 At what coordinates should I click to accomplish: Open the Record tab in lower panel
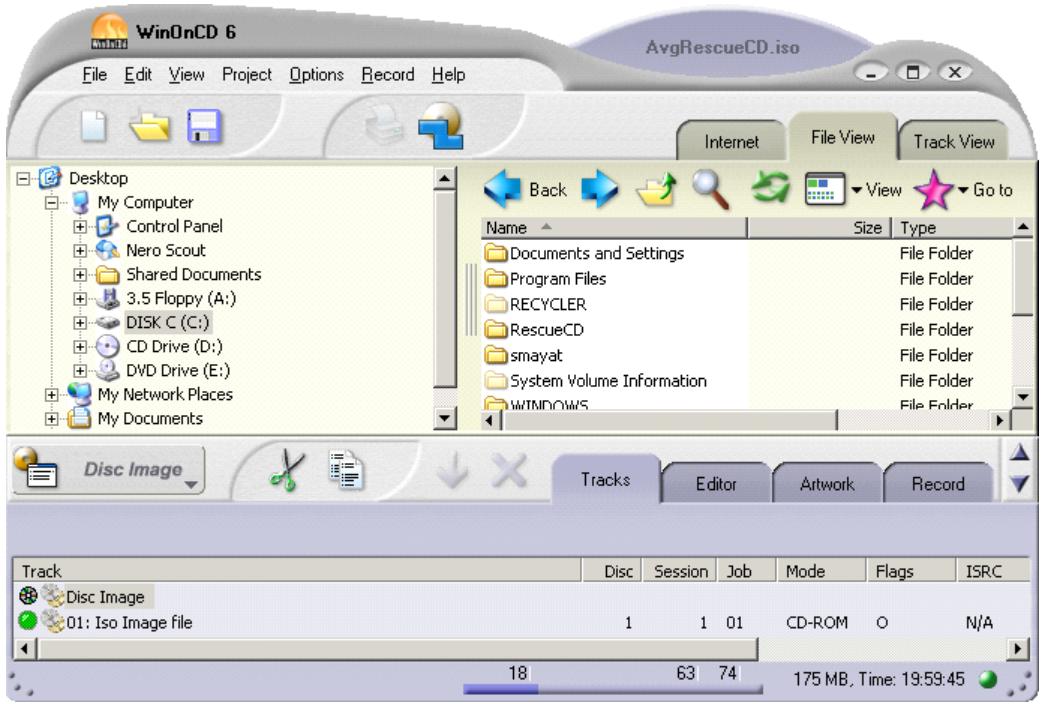click(x=938, y=483)
